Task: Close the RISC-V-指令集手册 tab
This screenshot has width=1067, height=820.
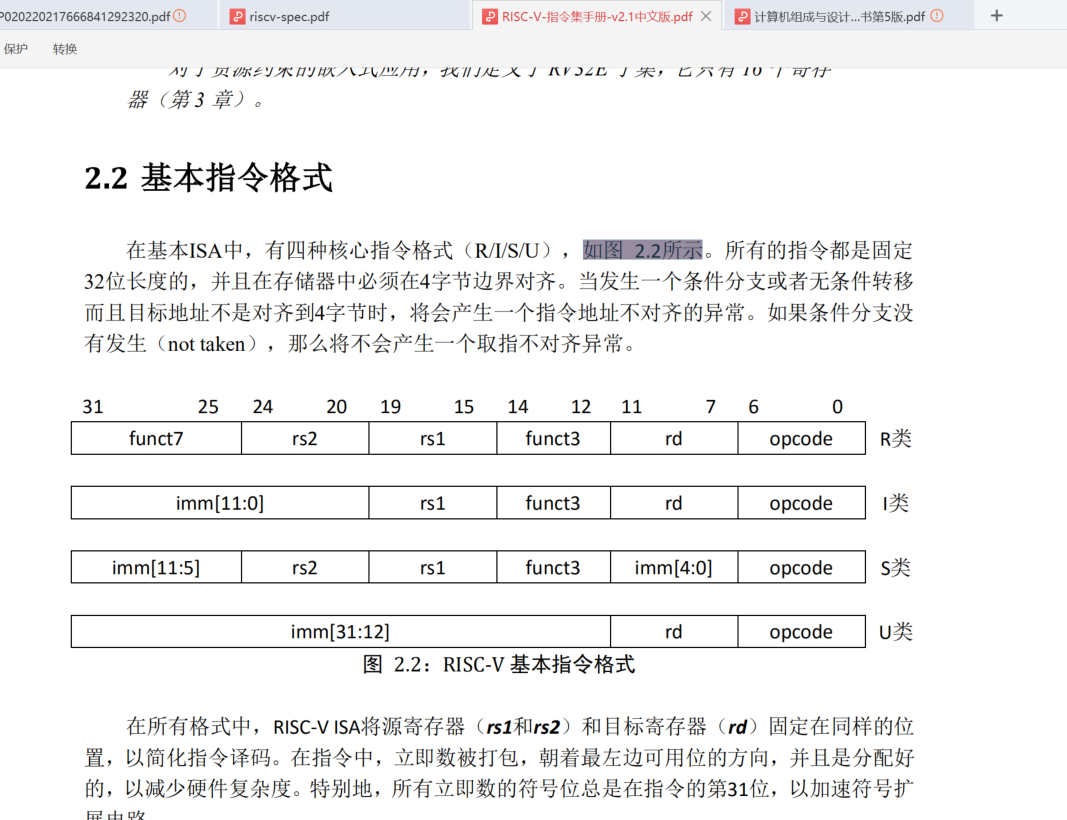Action: pyautogui.click(x=706, y=16)
